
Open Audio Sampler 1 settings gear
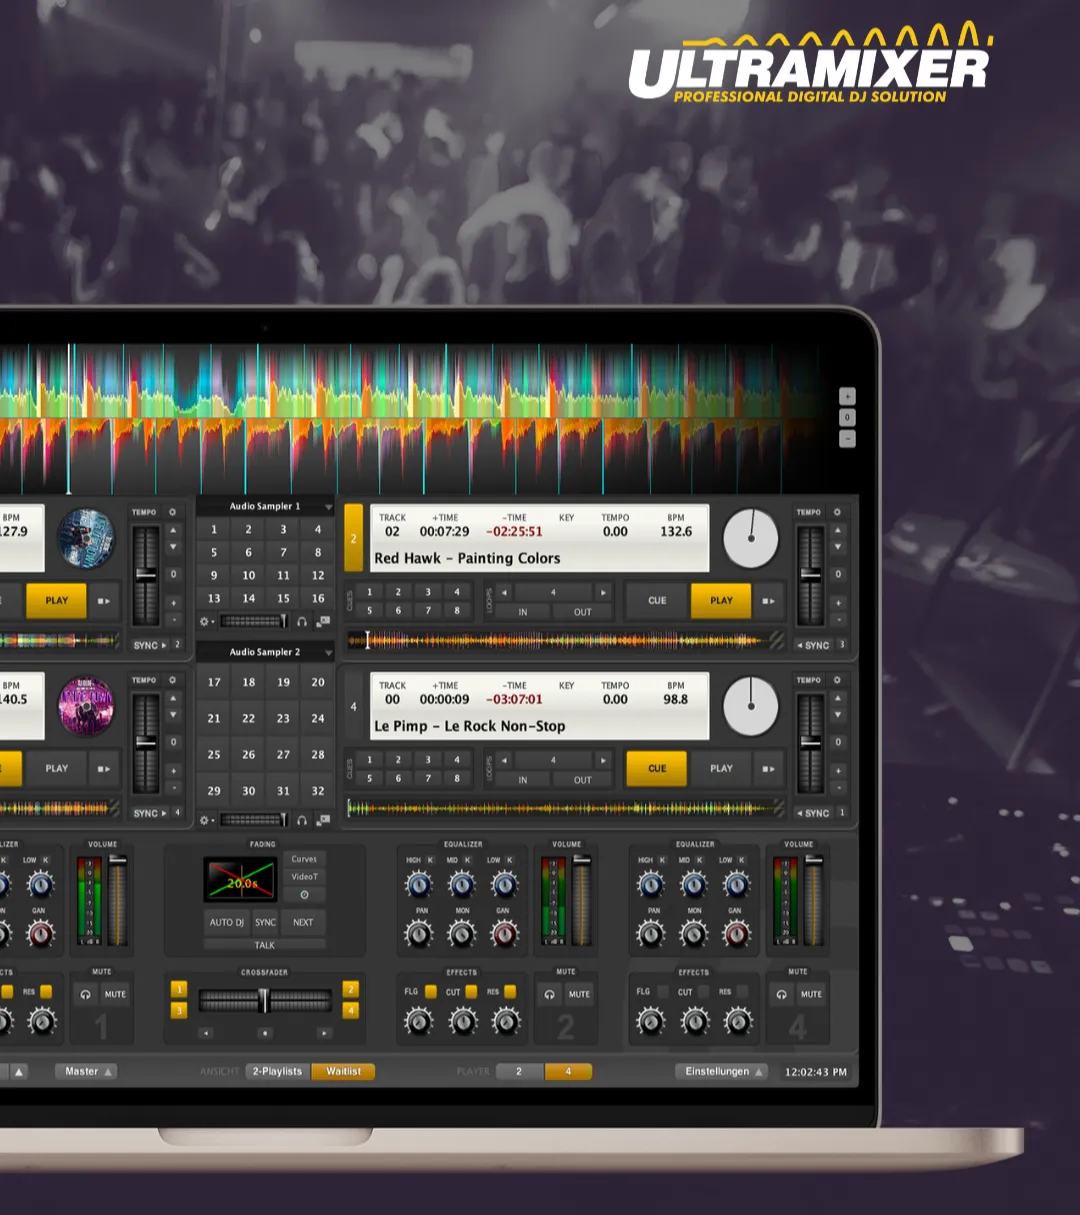(205, 621)
